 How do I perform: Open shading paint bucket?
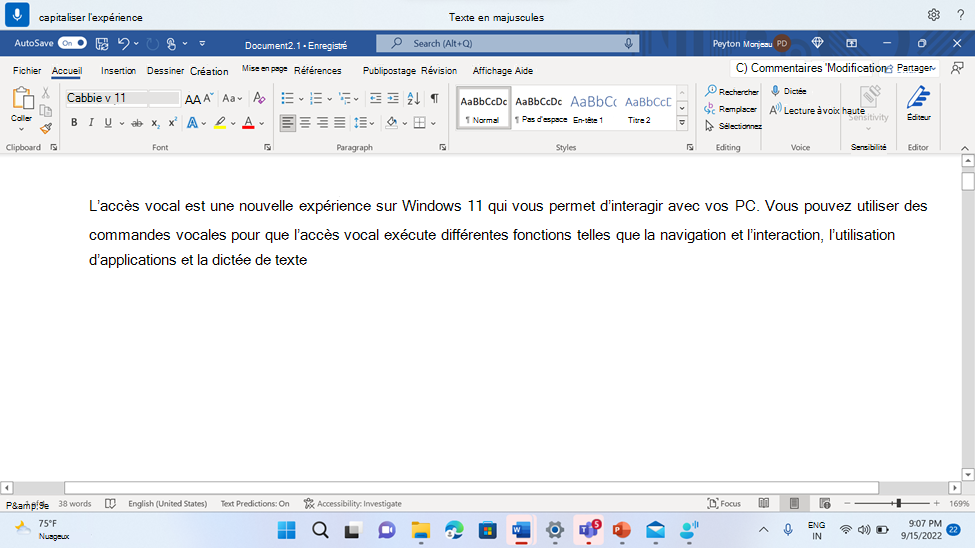(391, 123)
